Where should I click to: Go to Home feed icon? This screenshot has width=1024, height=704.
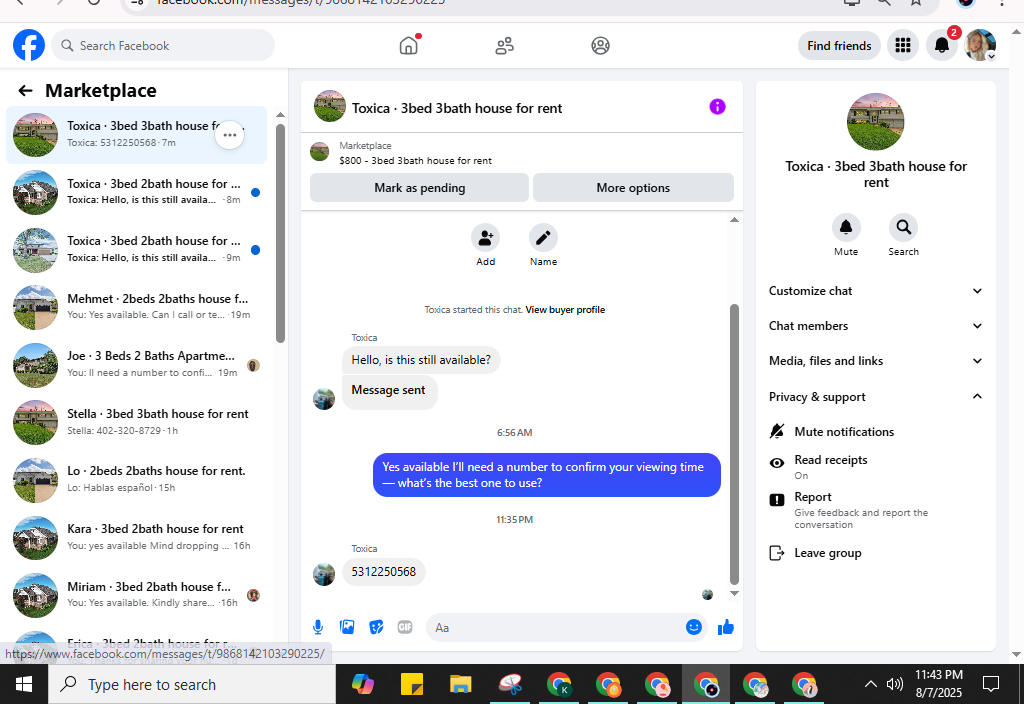(409, 46)
